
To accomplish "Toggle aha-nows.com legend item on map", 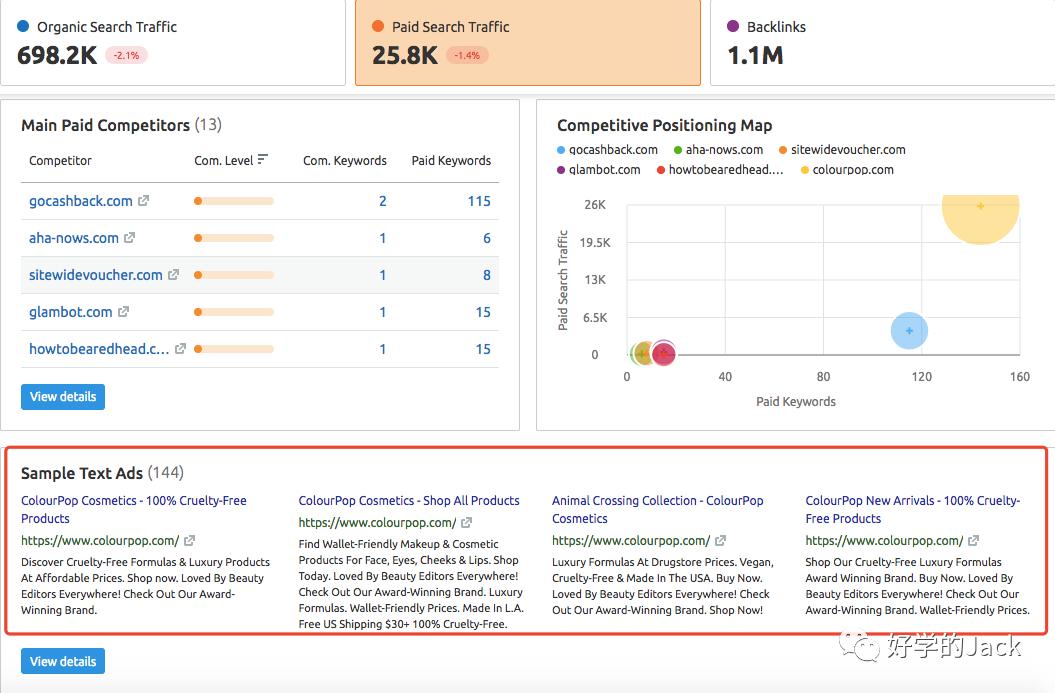I will (718, 150).
